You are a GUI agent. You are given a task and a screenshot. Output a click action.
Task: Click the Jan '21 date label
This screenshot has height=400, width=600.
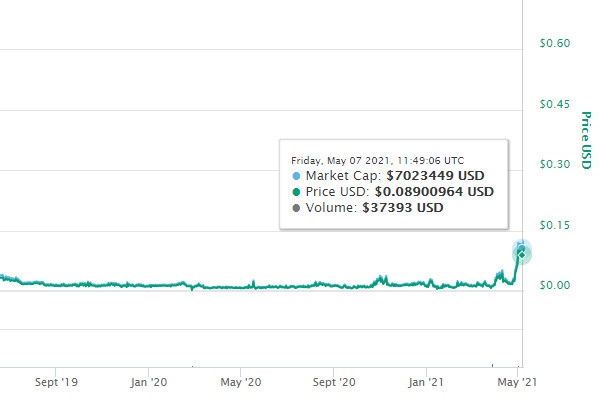click(426, 382)
